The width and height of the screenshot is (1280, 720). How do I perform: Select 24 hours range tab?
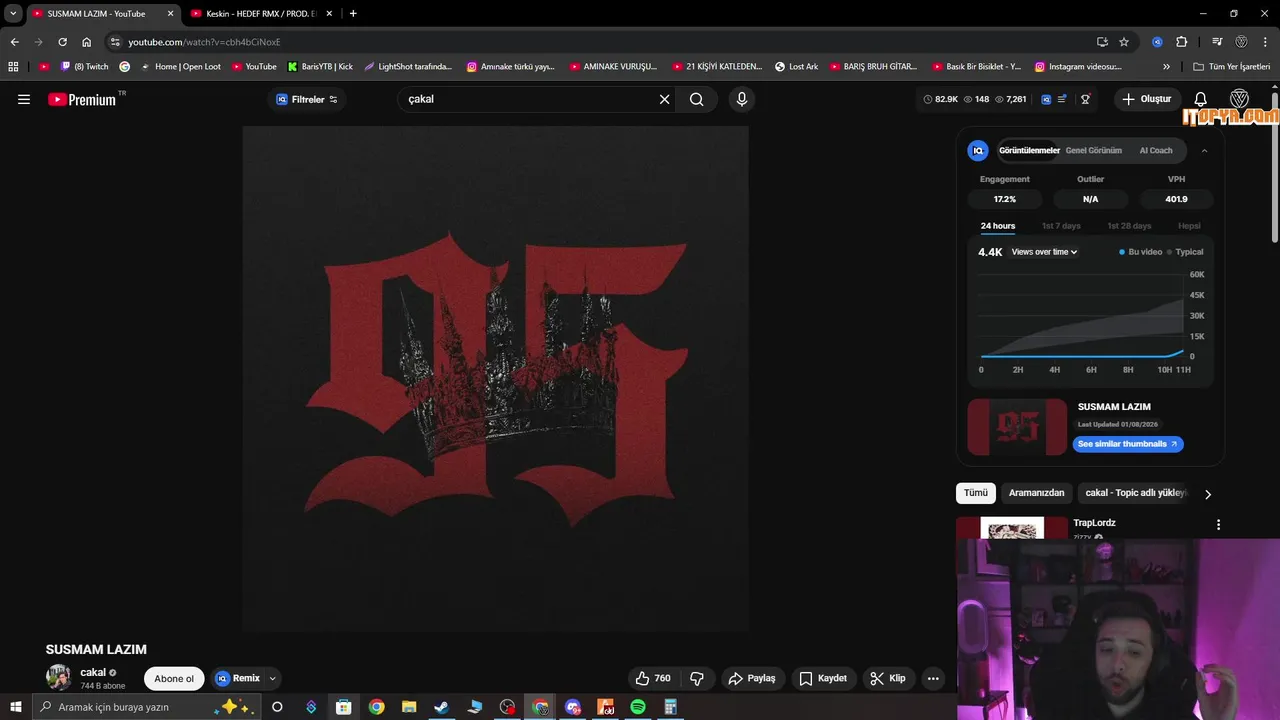tap(997, 226)
